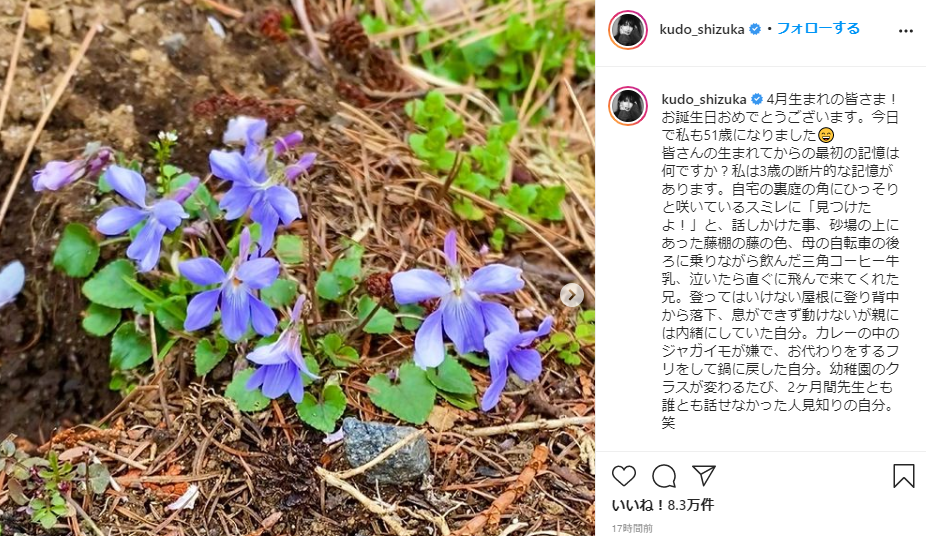Like the post with the heart icon
Image resolution: width=926 pixels, height=536 pixels.
tap(624, 476)
